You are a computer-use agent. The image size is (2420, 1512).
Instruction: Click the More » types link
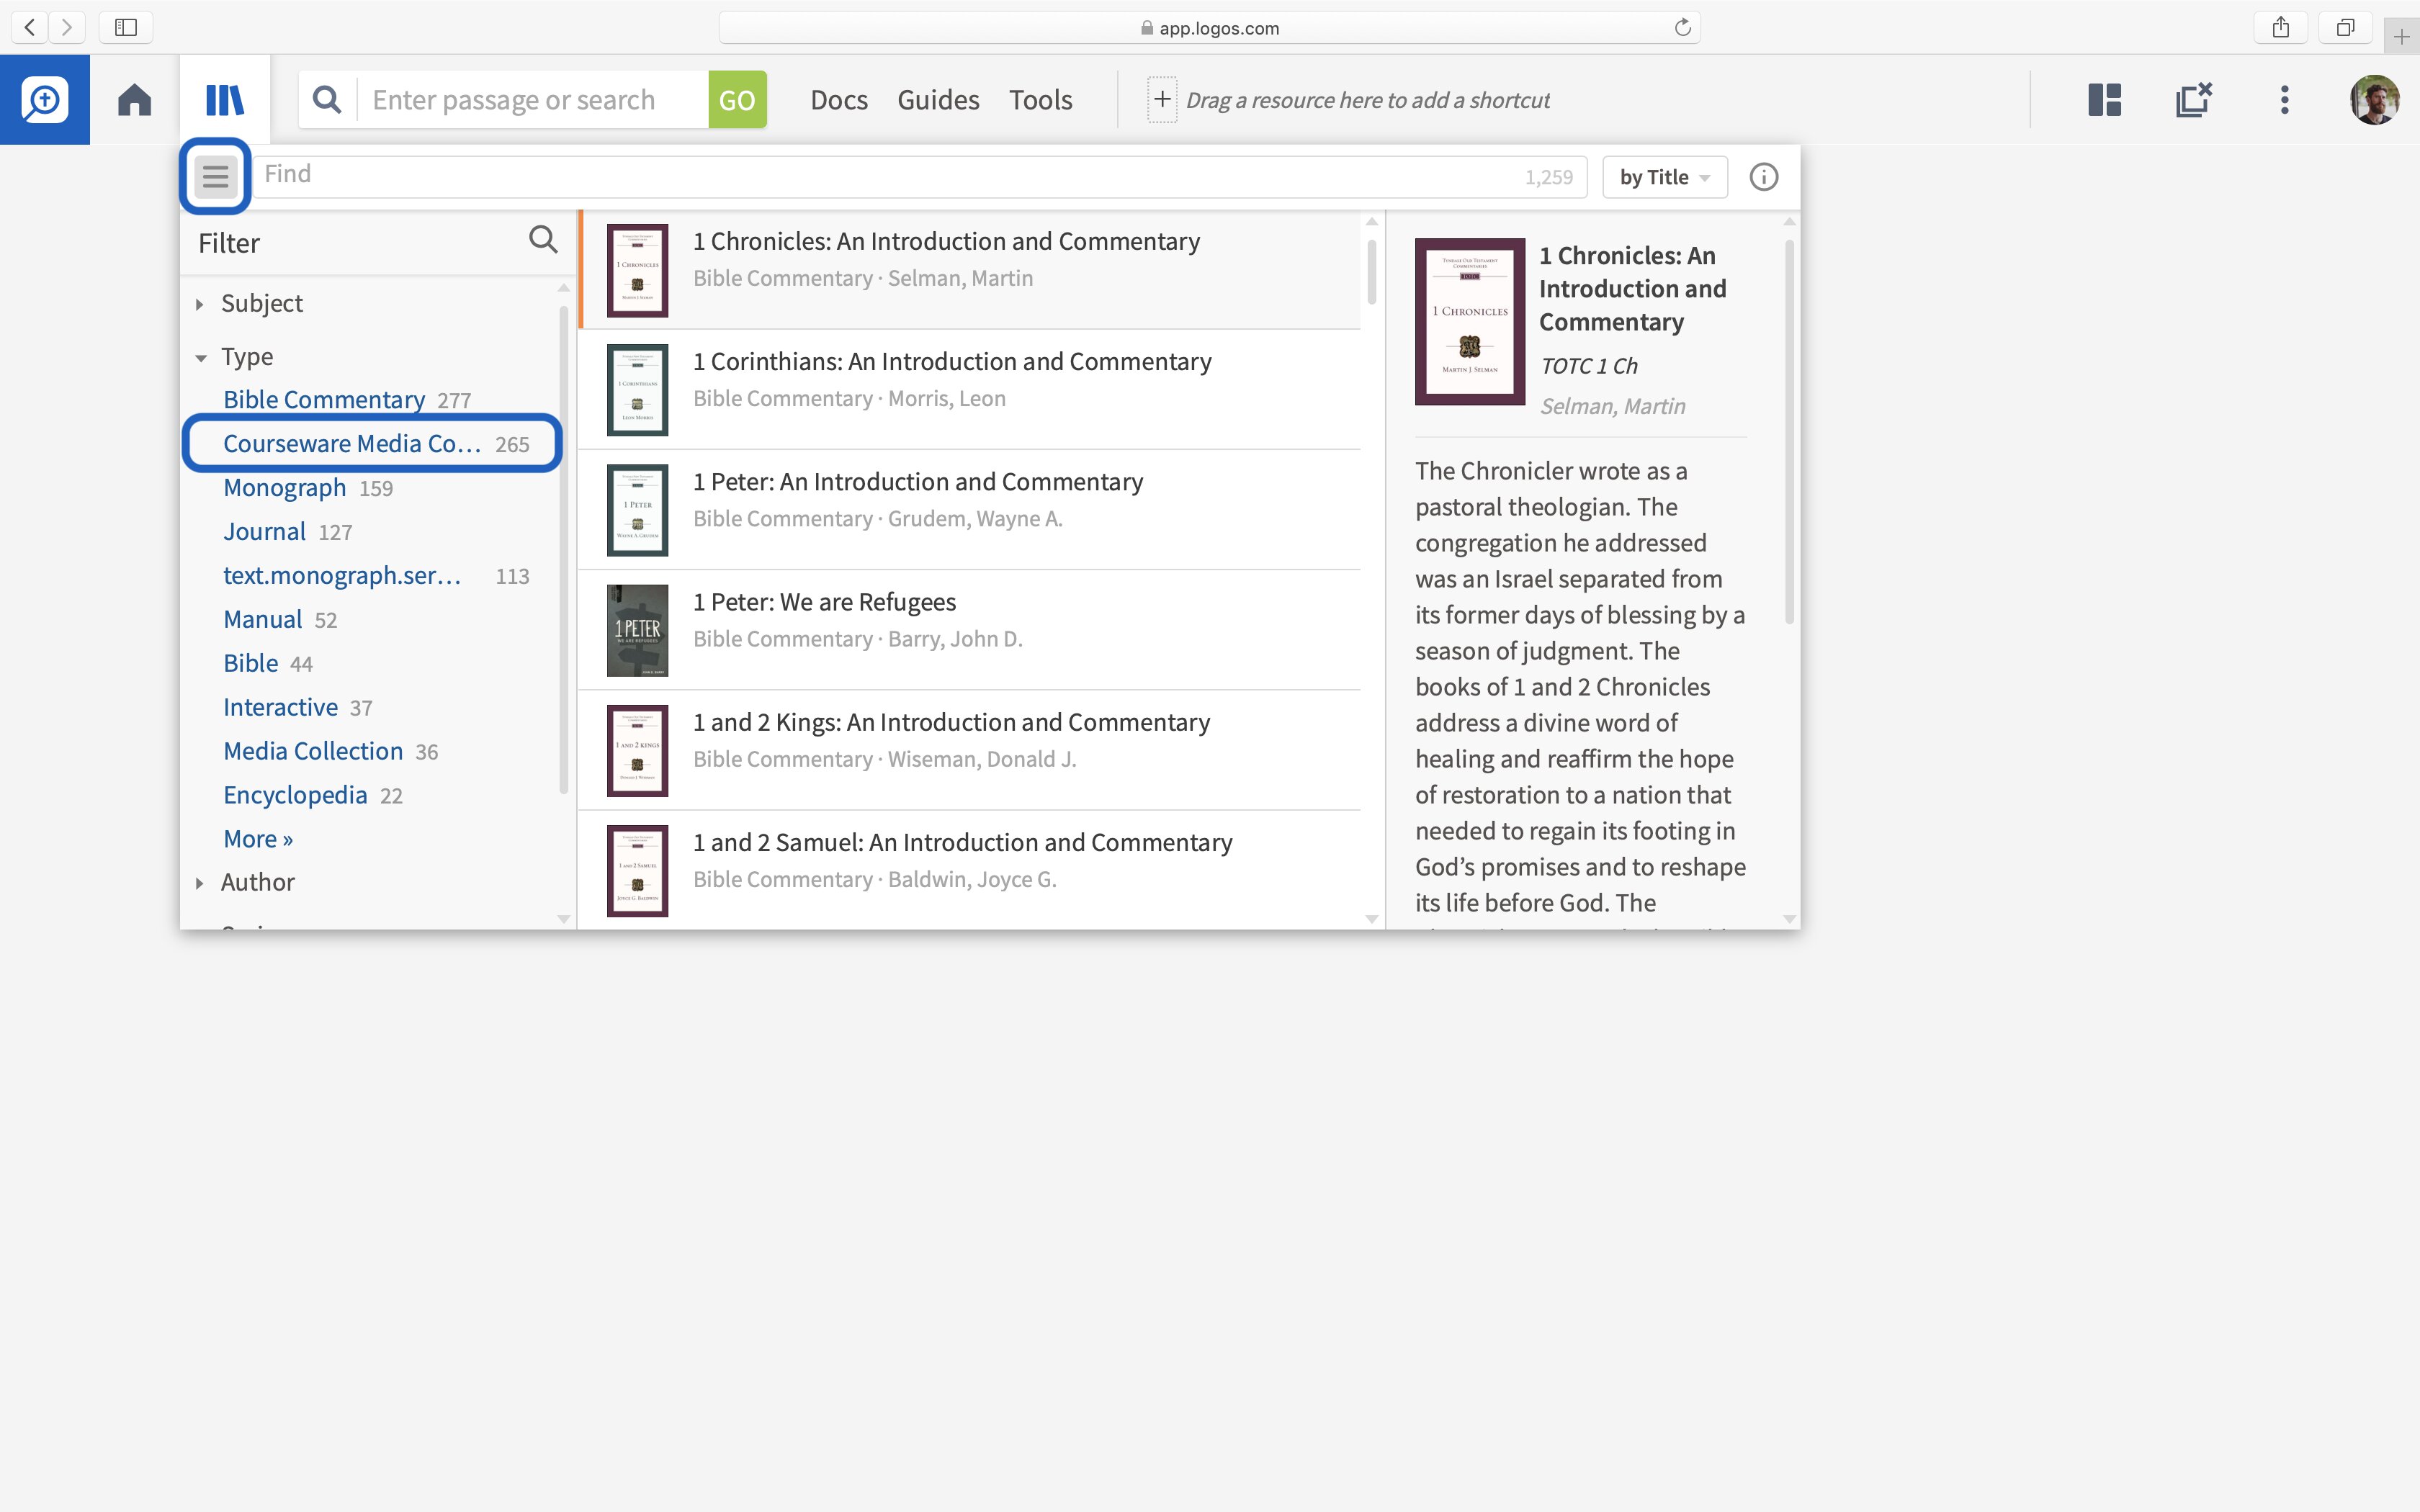[x=258, y=839]
